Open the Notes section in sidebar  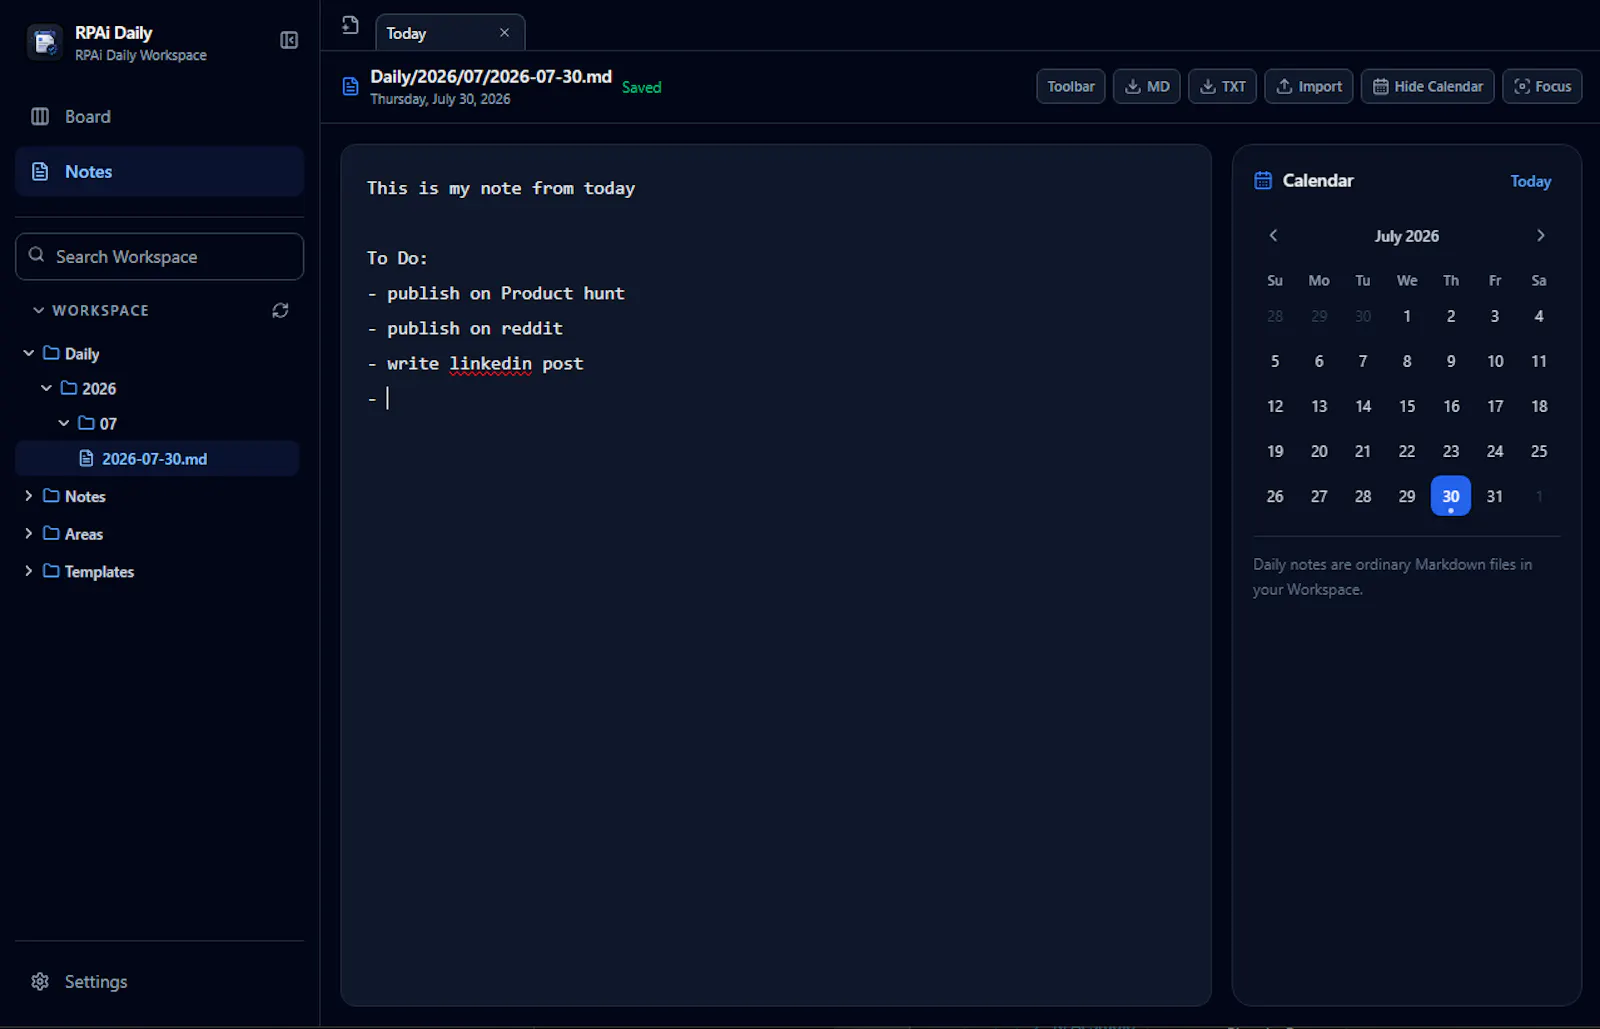(159, 171)
